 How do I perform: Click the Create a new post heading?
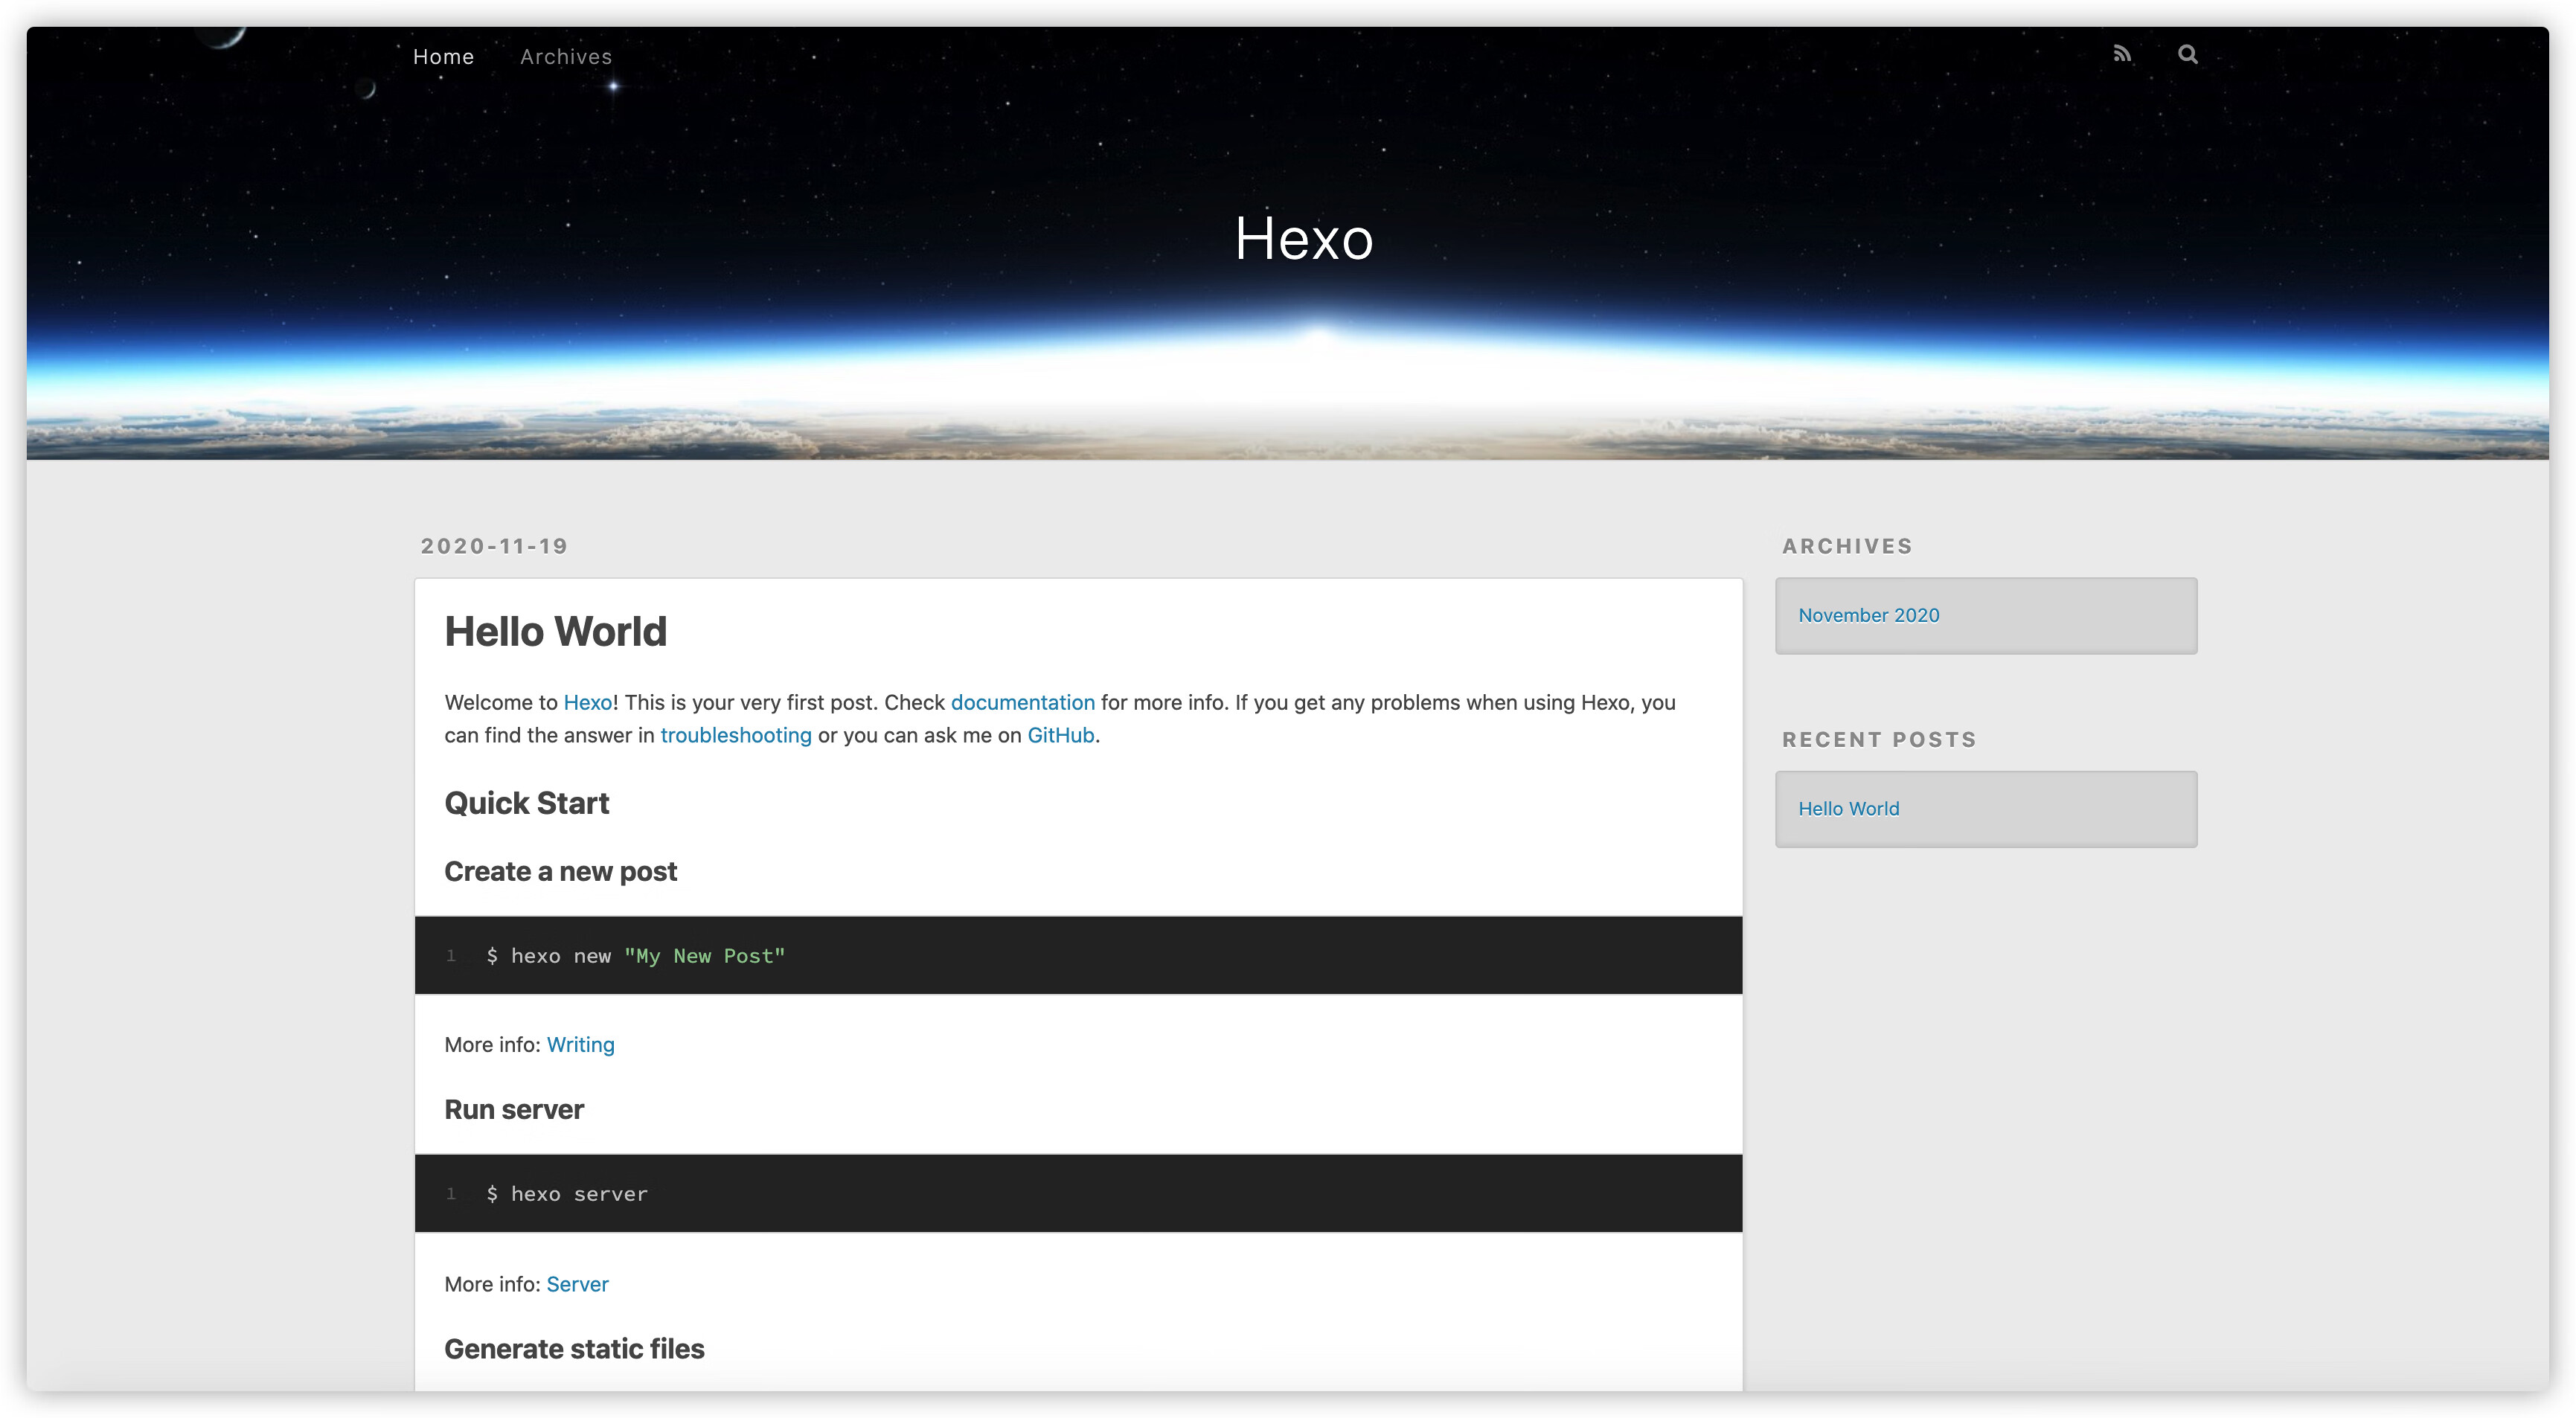click(560, 872)
